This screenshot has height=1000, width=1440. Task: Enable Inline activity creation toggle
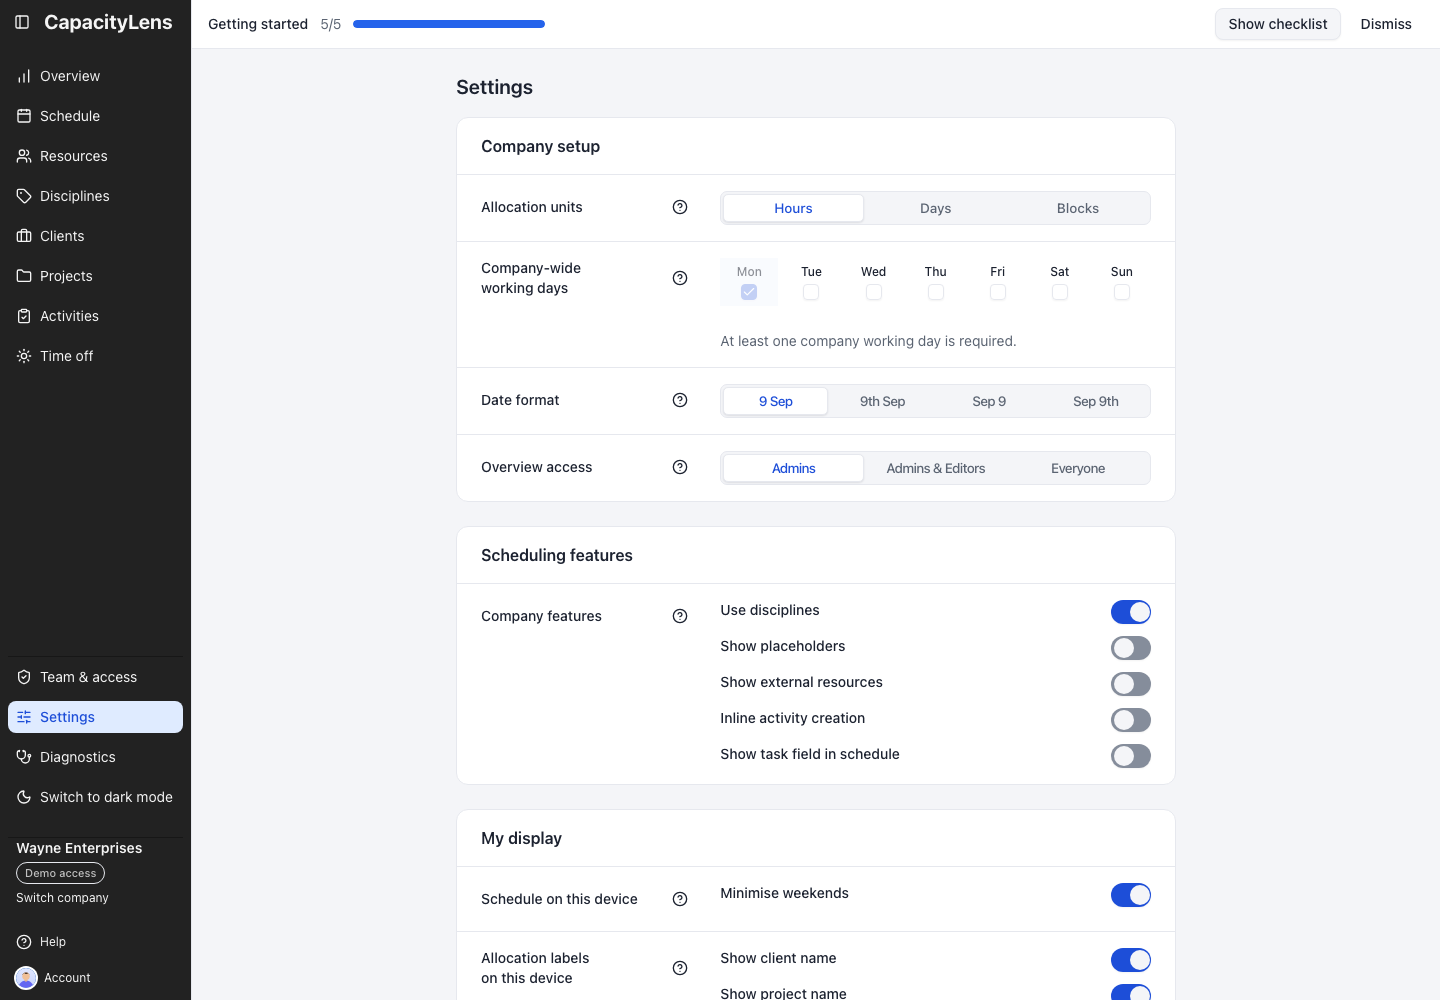click(x=1131, y=720)
